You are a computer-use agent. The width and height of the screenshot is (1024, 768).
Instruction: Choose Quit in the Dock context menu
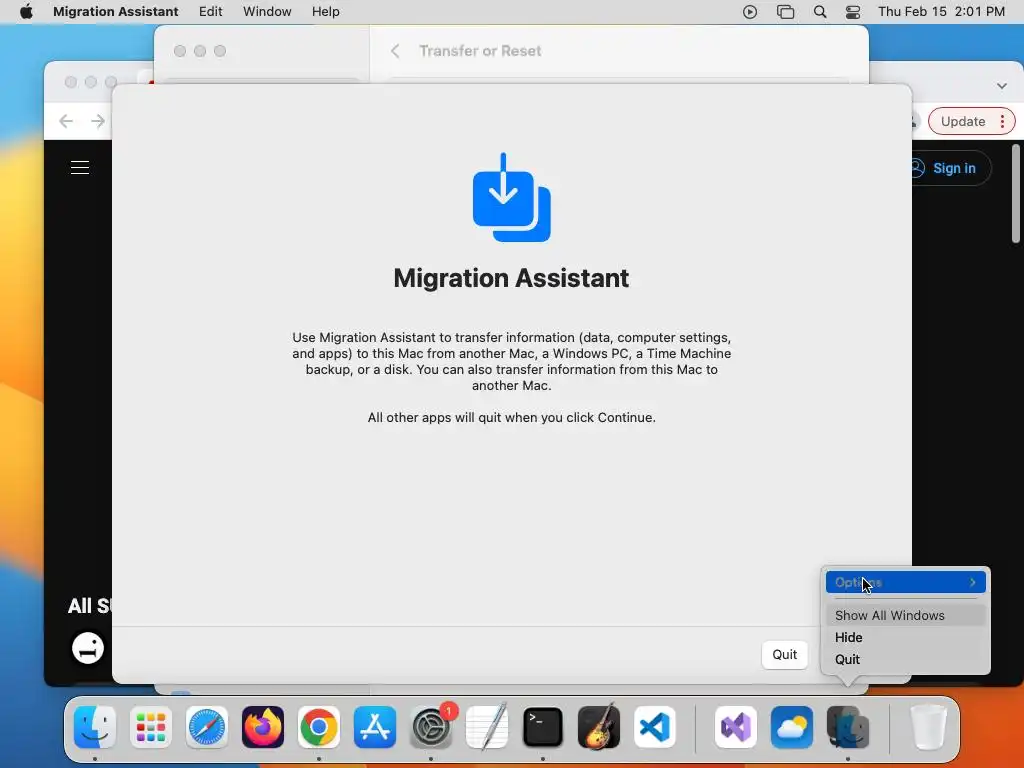905,660
